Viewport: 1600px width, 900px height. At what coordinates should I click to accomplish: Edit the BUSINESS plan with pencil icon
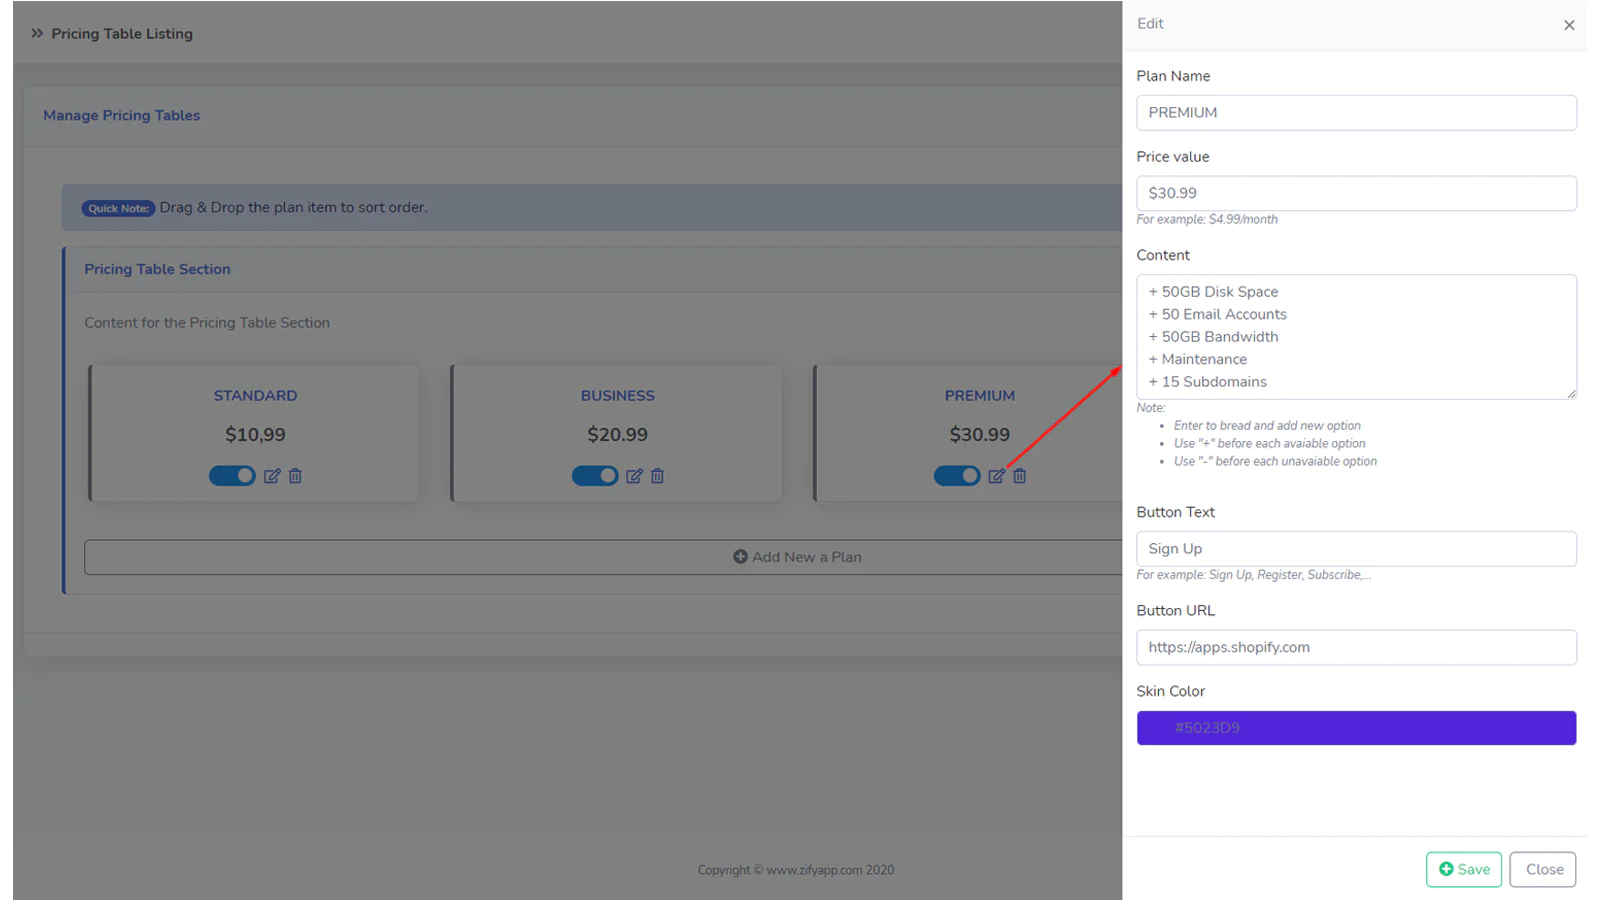point(634,476)
